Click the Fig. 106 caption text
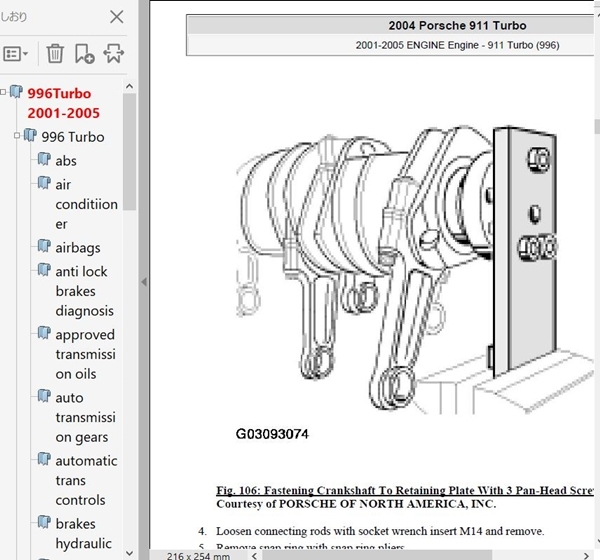The height and width of the screenshot is (560, 600). click(x=405, y=490)
